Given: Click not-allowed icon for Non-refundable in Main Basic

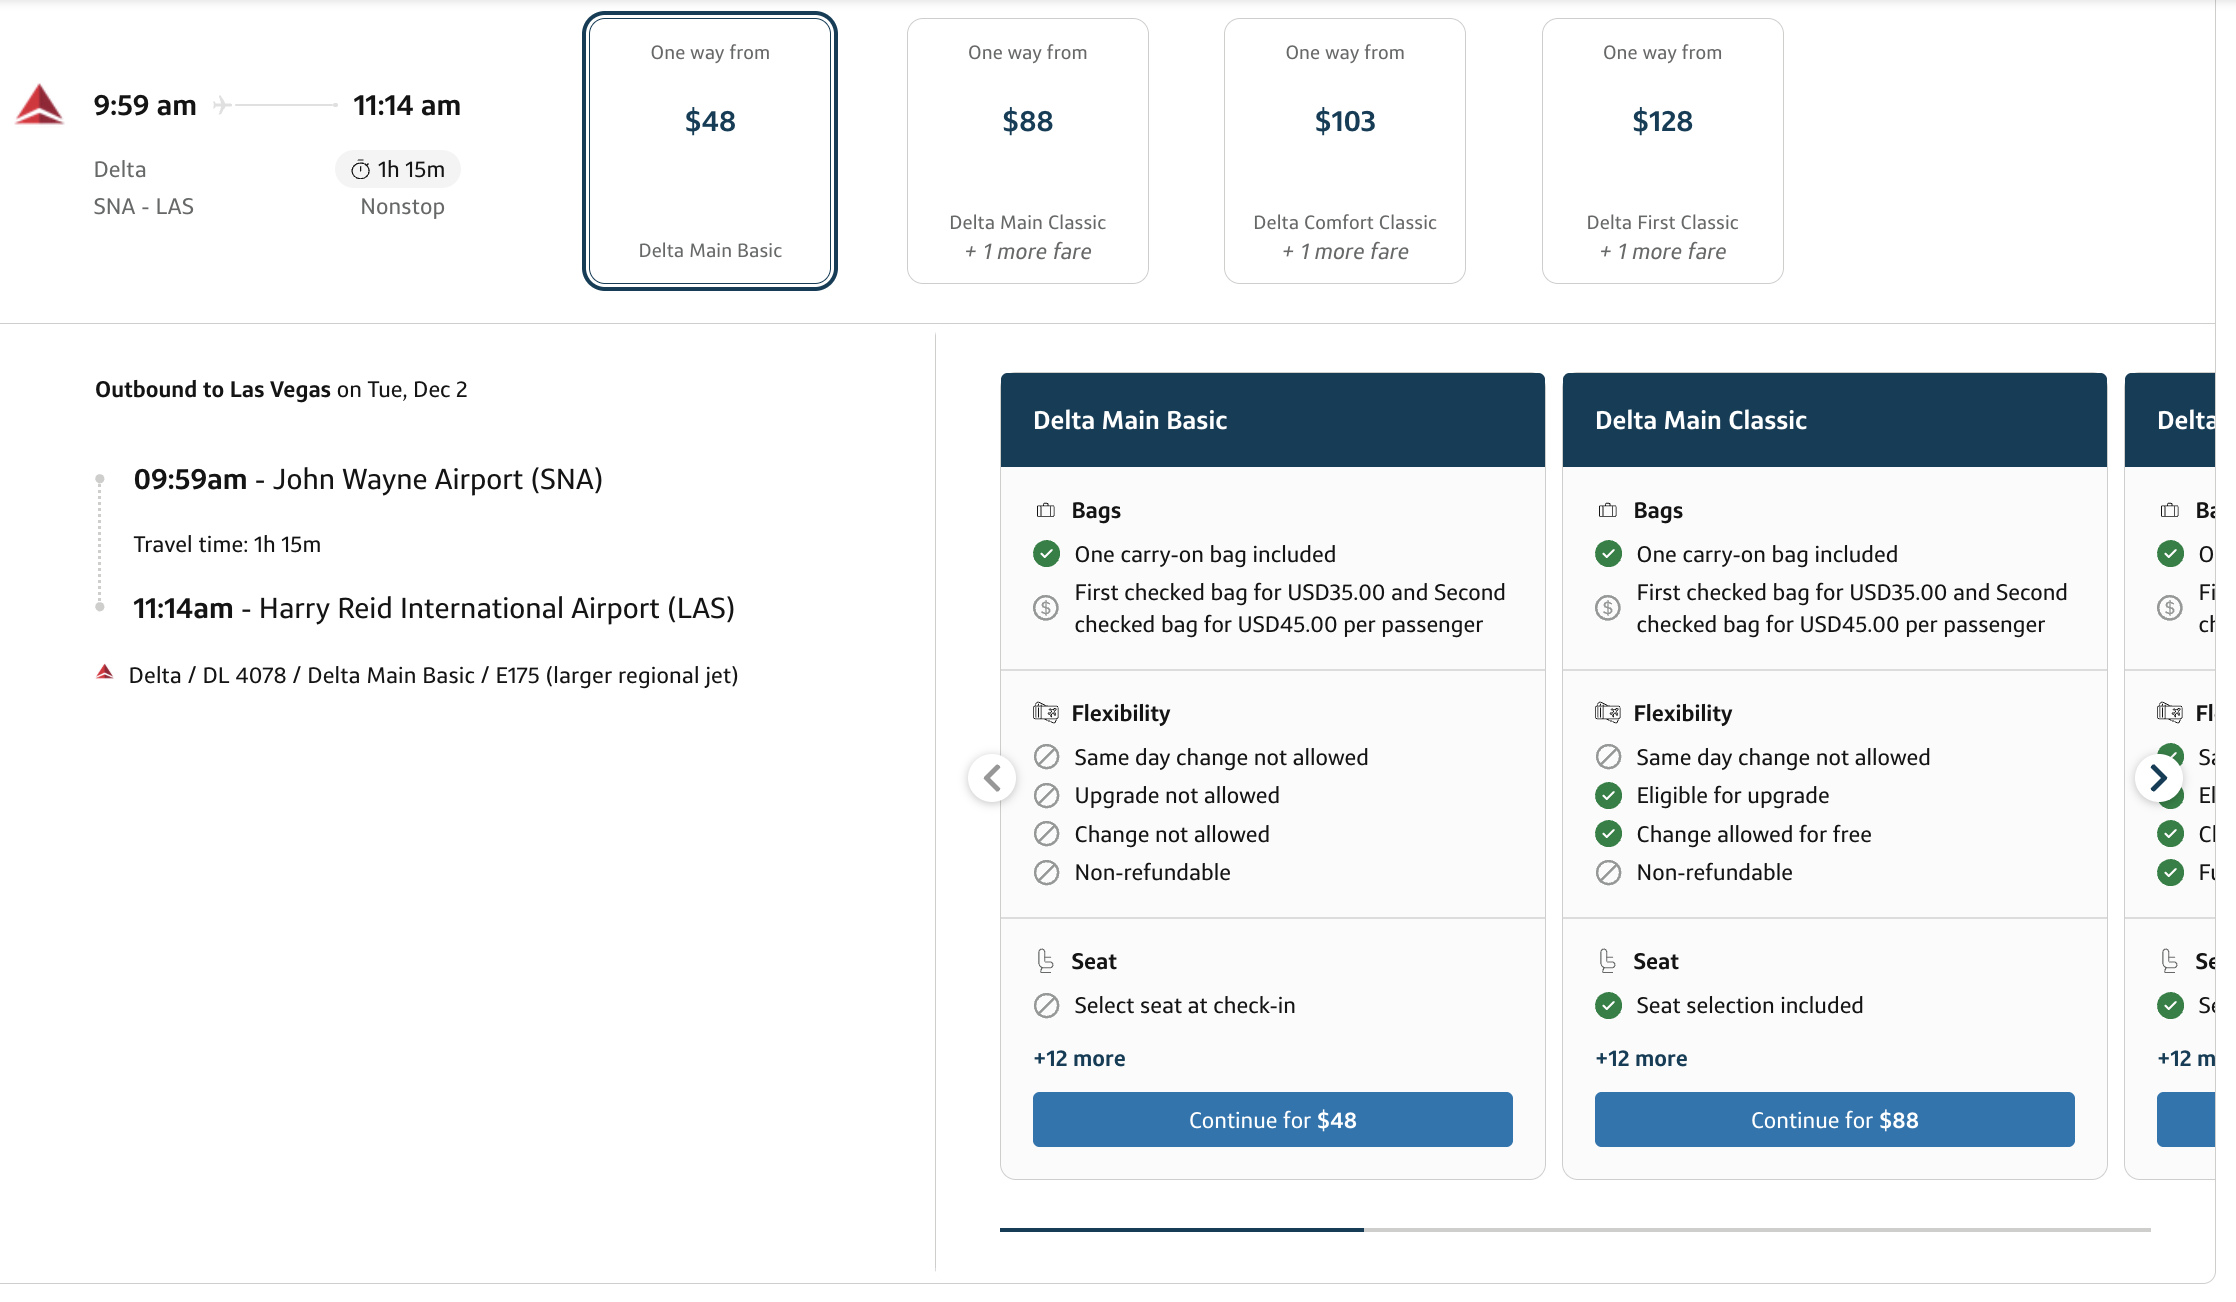Looking at the screenshot, I should pyautogui.click(x=1046, y=873).
